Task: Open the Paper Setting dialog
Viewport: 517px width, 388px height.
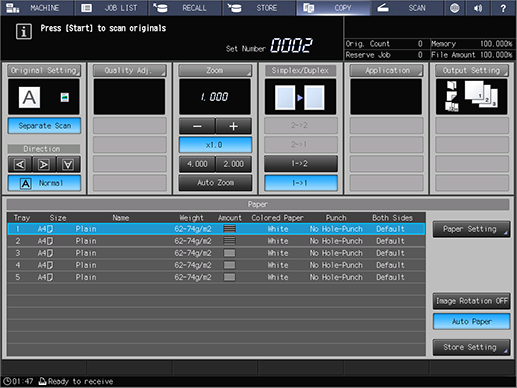Action: [471, 229]
